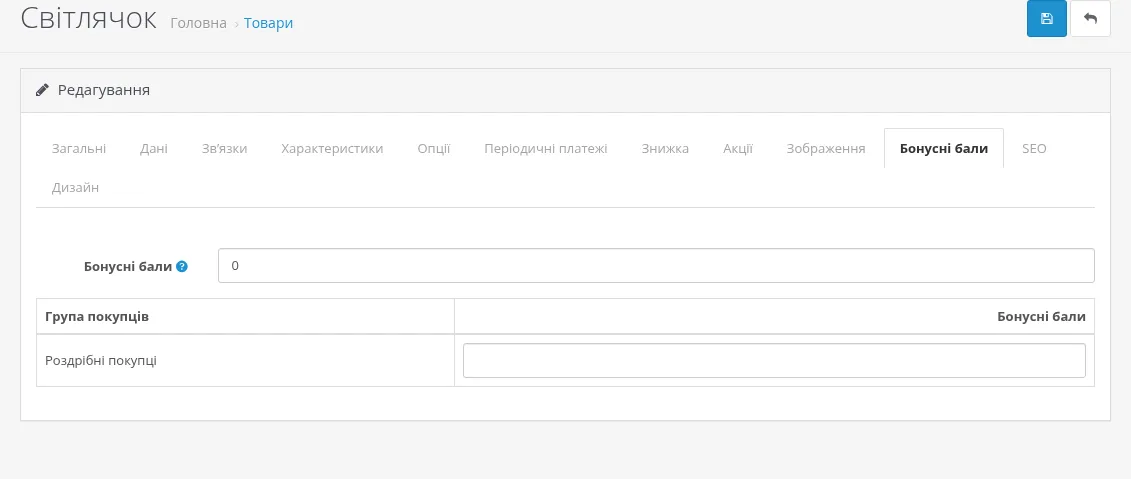Focus the Роздрібні покупці bonus points field
The width and height of the screenshot is (1131, 479).
click(774, 360)
